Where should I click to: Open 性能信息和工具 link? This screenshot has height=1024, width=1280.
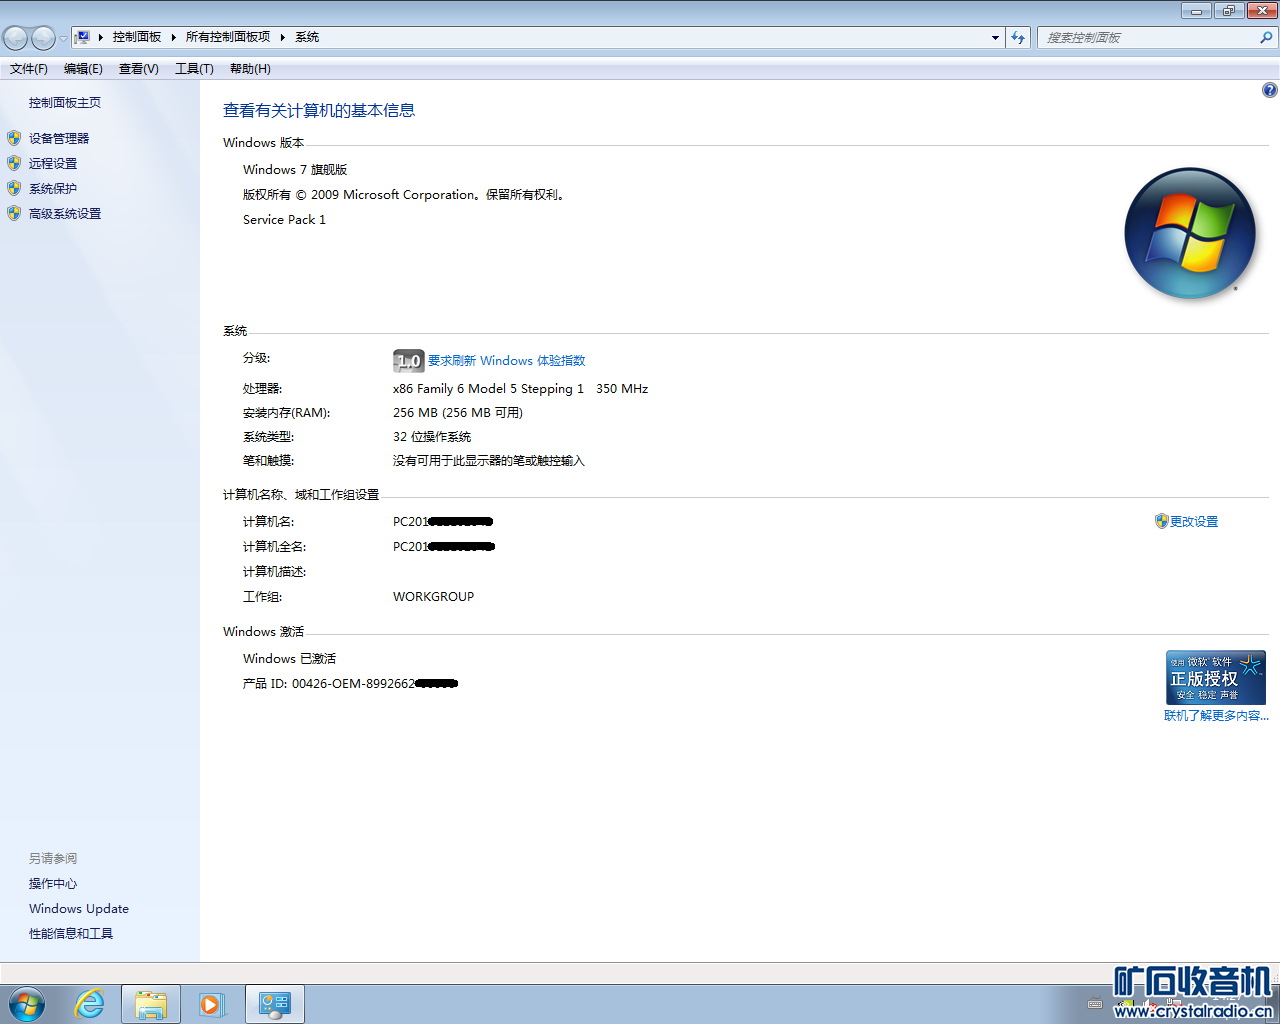pyautogui.click(x=71, y=934)
